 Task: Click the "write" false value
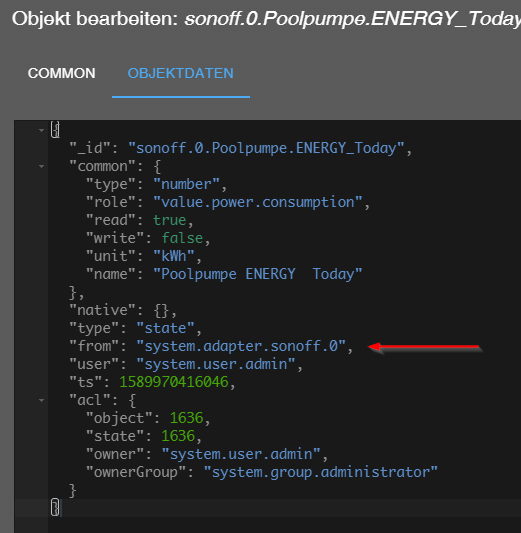(182, 238)
